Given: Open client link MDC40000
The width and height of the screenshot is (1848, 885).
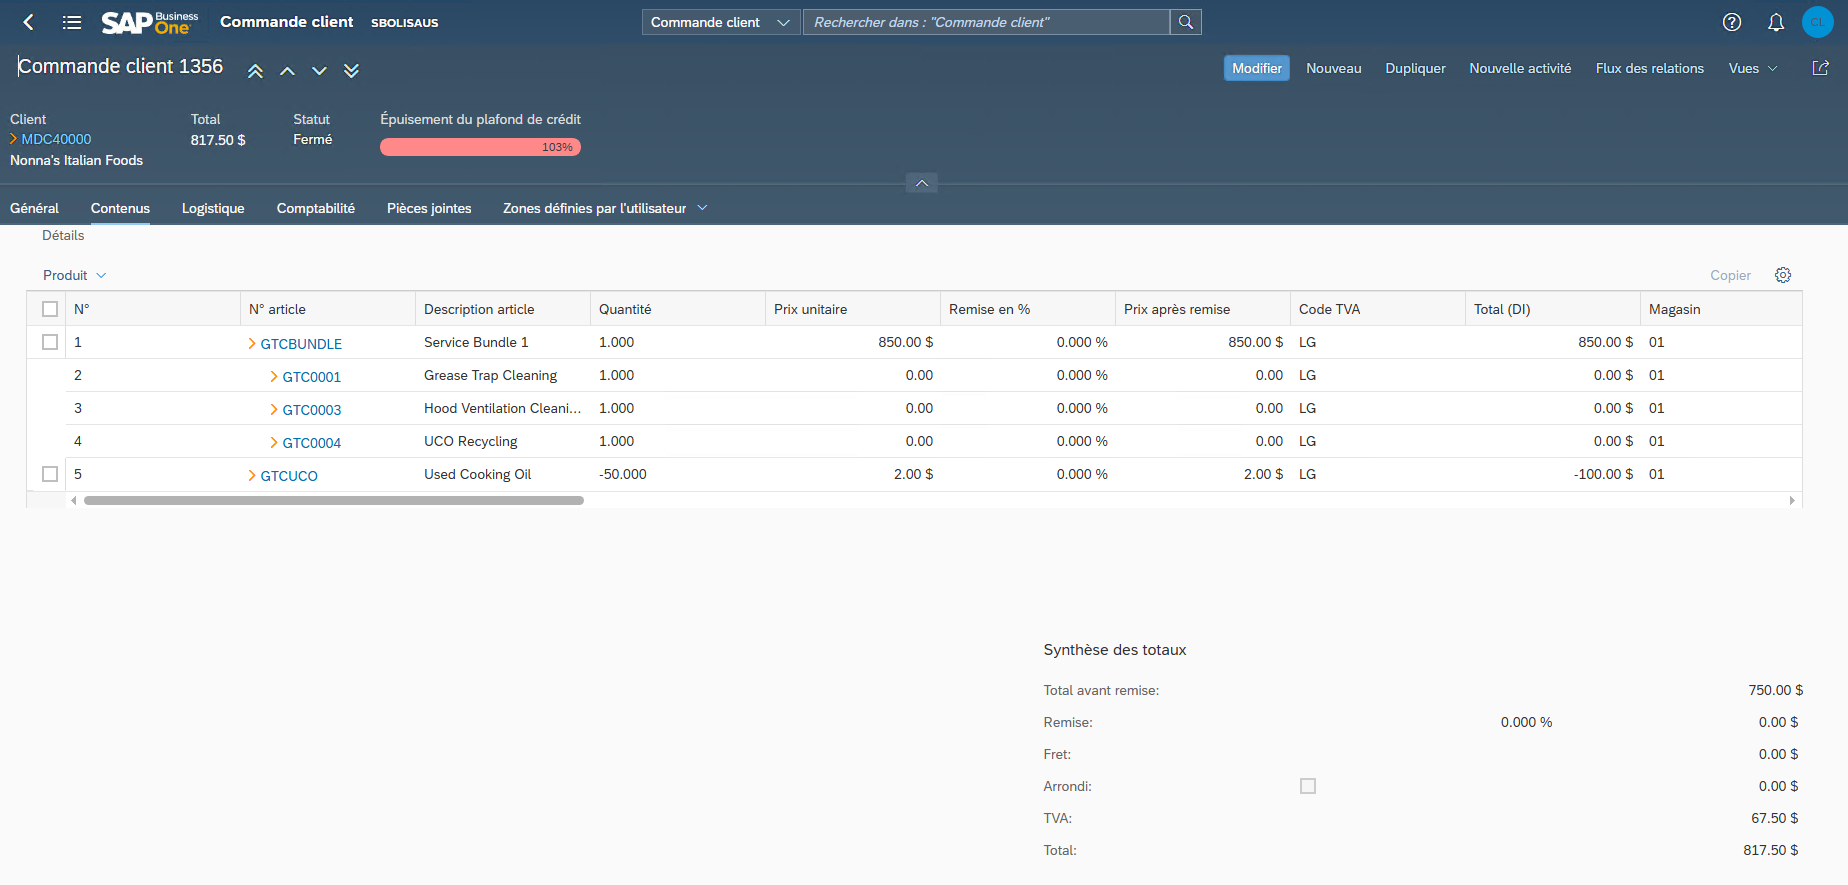Looking at the screenshot, I should (x=56, y=139).
